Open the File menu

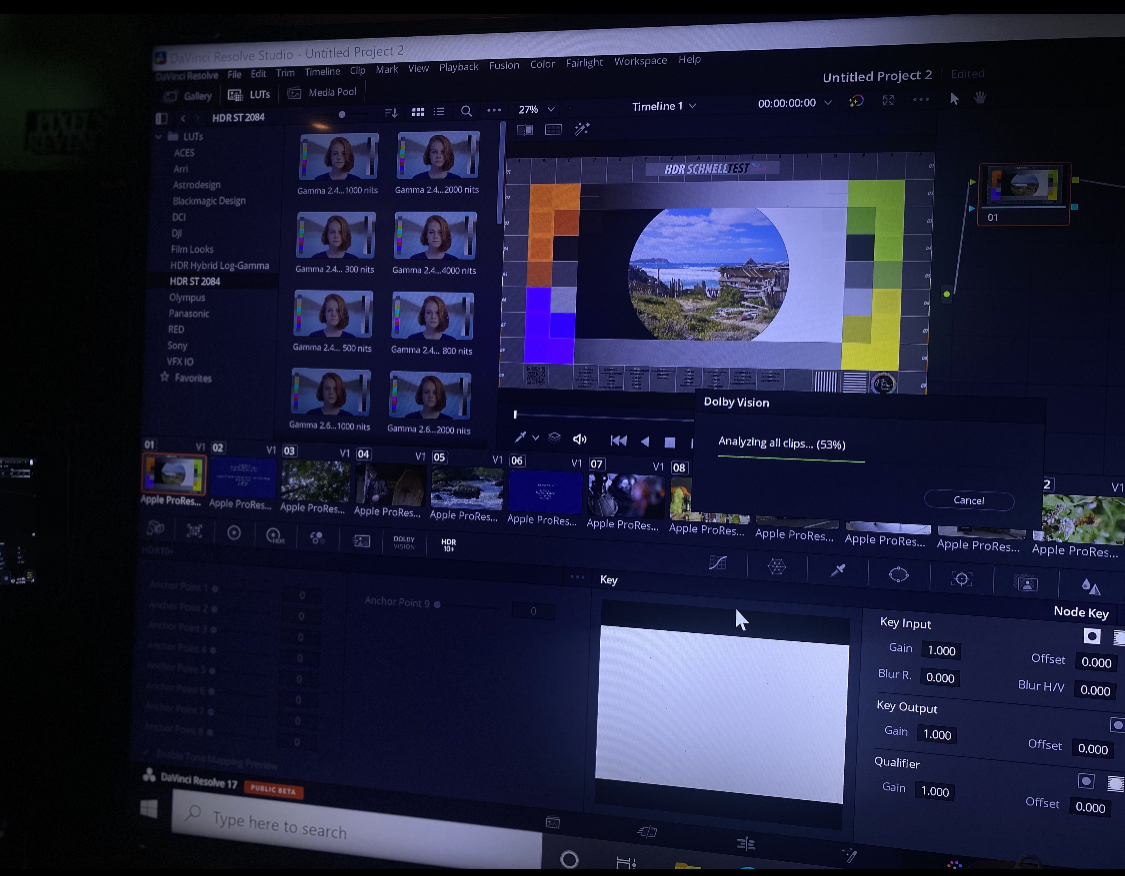coord(234,75)
